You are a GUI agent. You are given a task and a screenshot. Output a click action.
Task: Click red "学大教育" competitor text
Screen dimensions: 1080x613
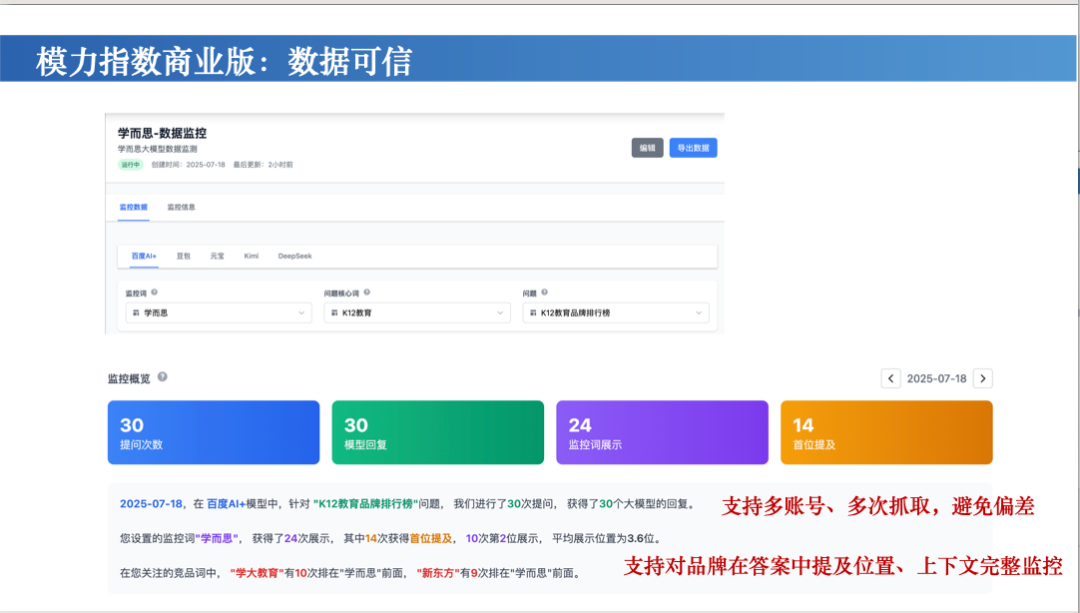point(257,573)
